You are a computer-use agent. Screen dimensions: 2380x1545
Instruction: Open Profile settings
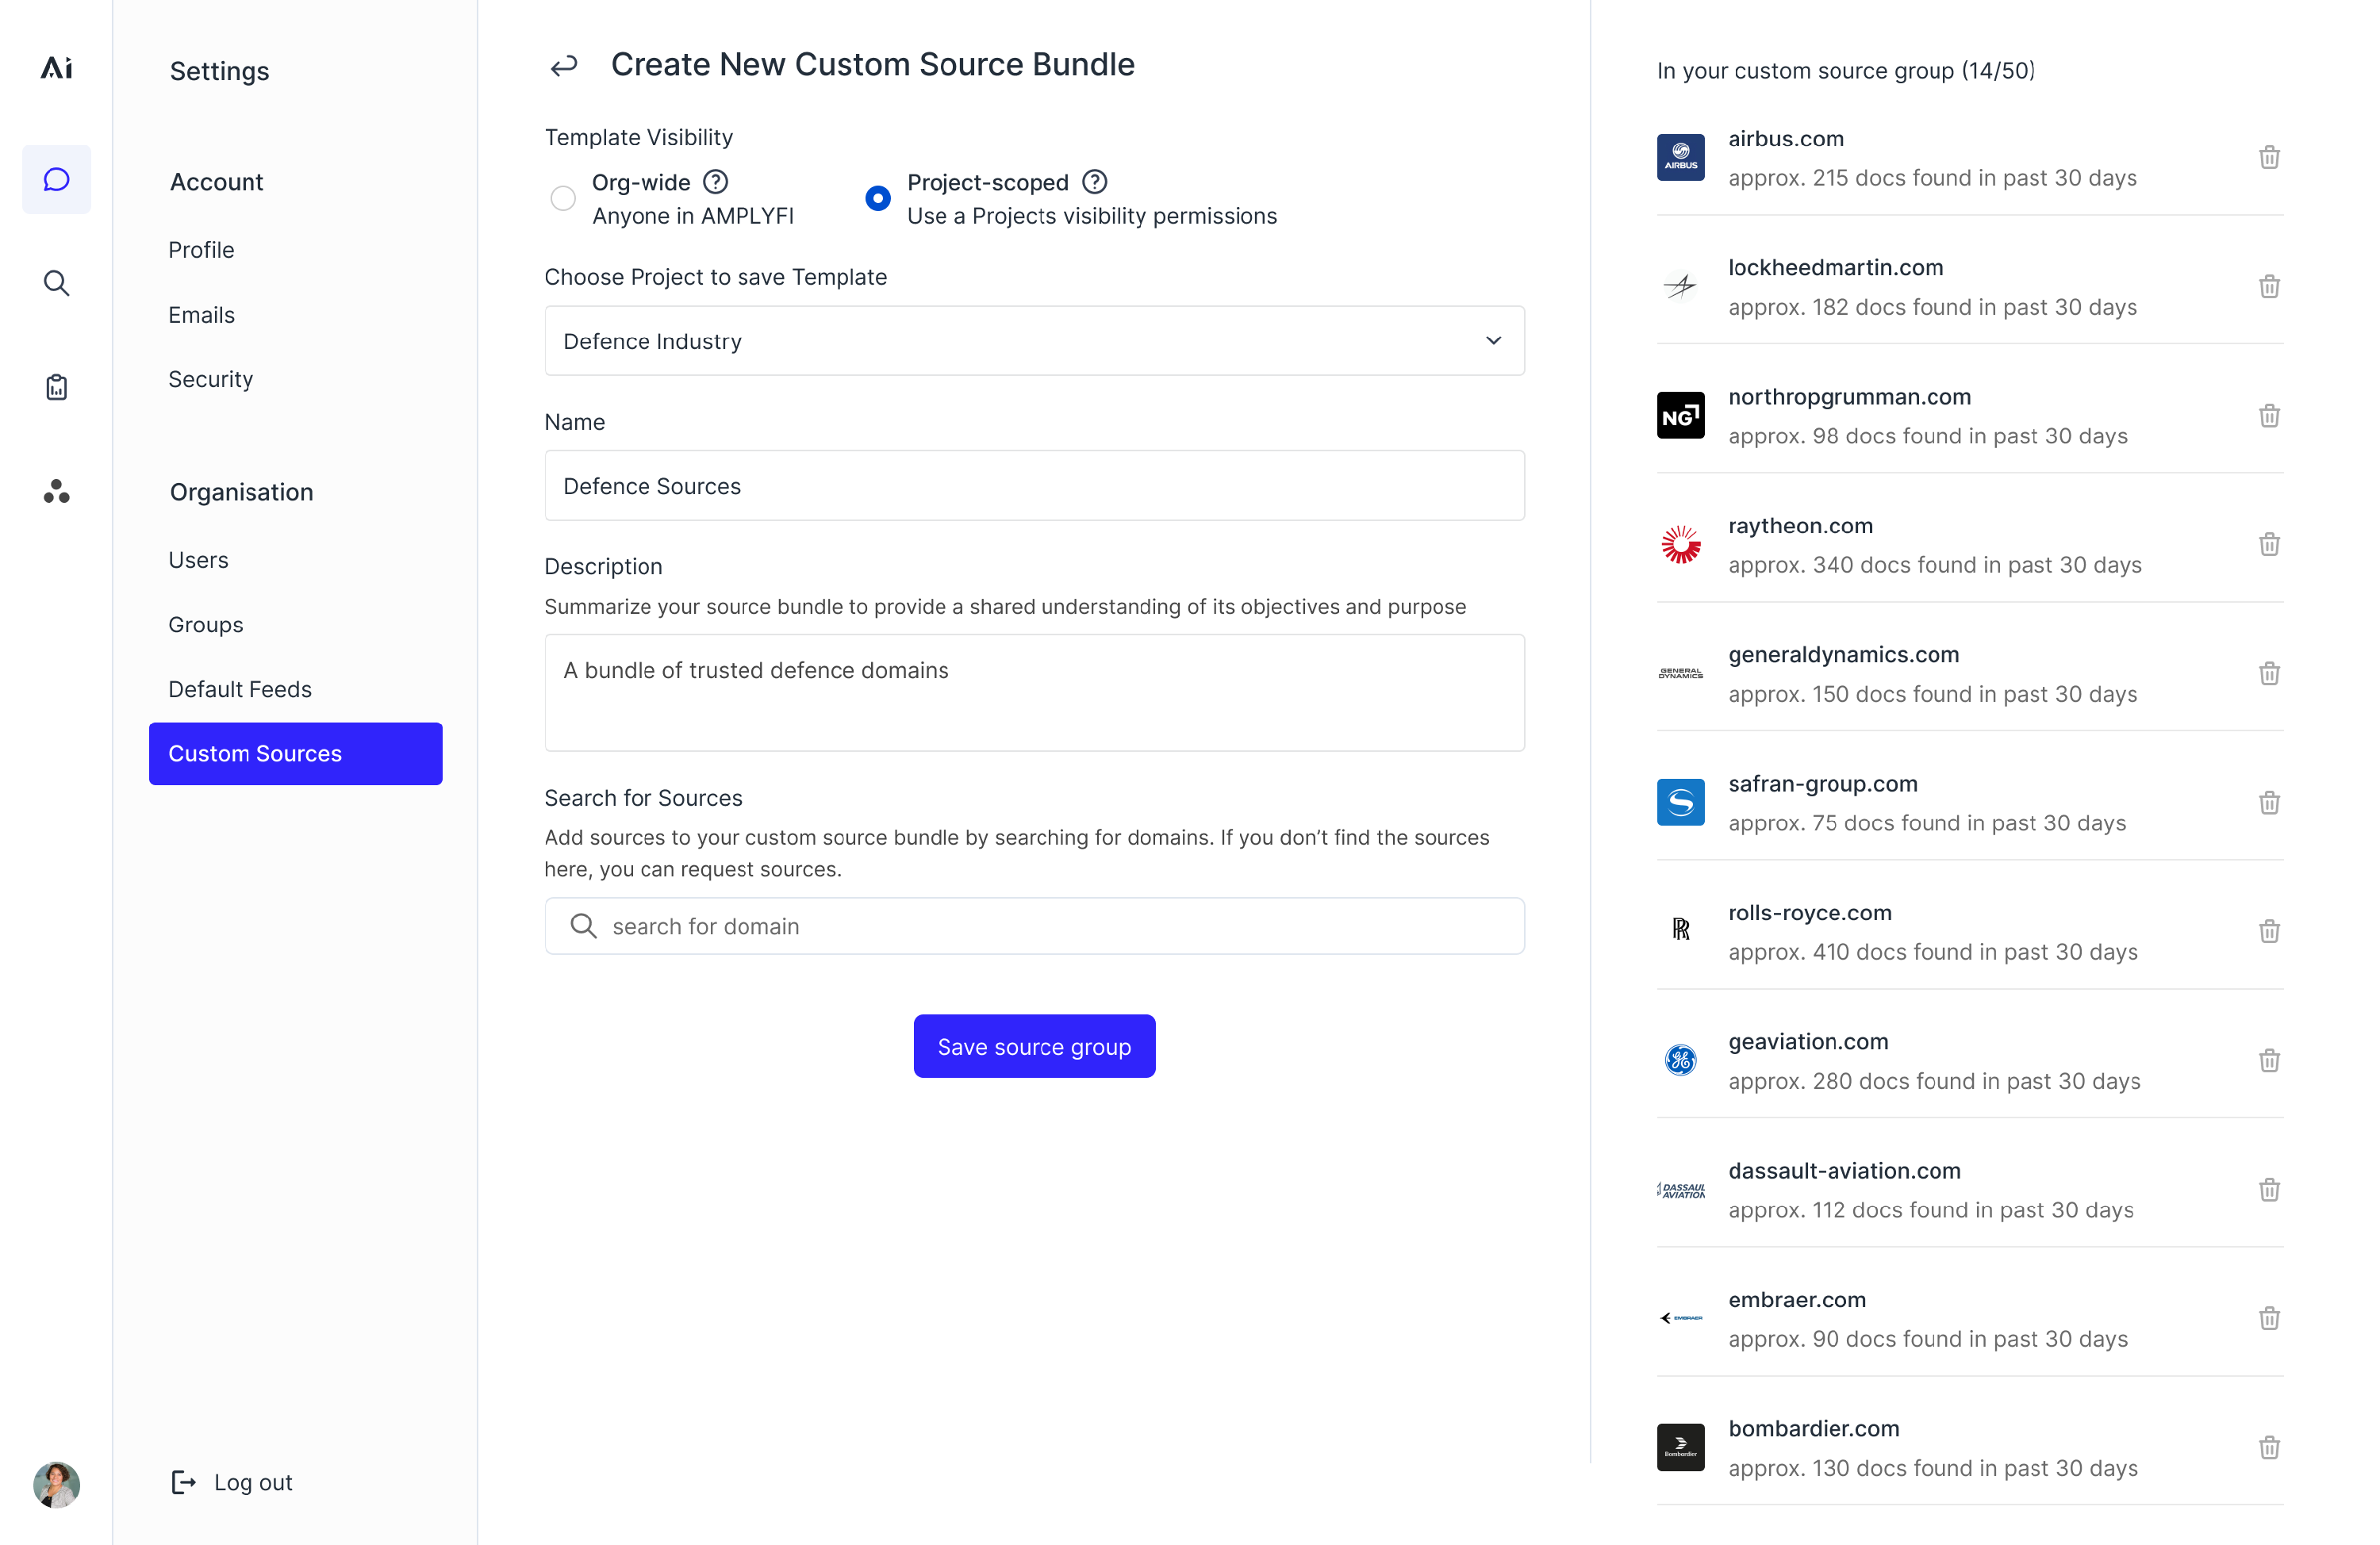[201, 250]
